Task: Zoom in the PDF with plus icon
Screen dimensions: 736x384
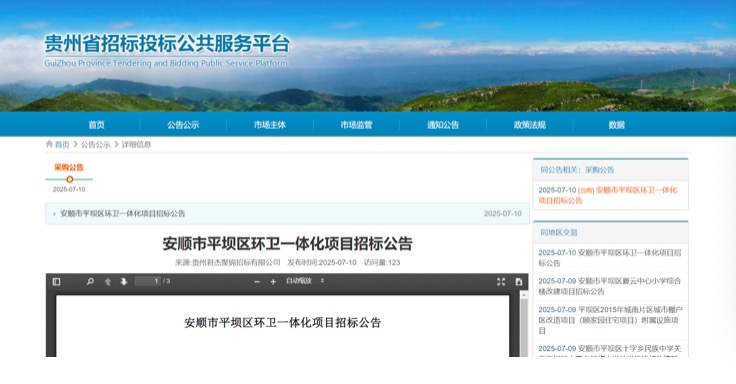Action: click(273, 282)
